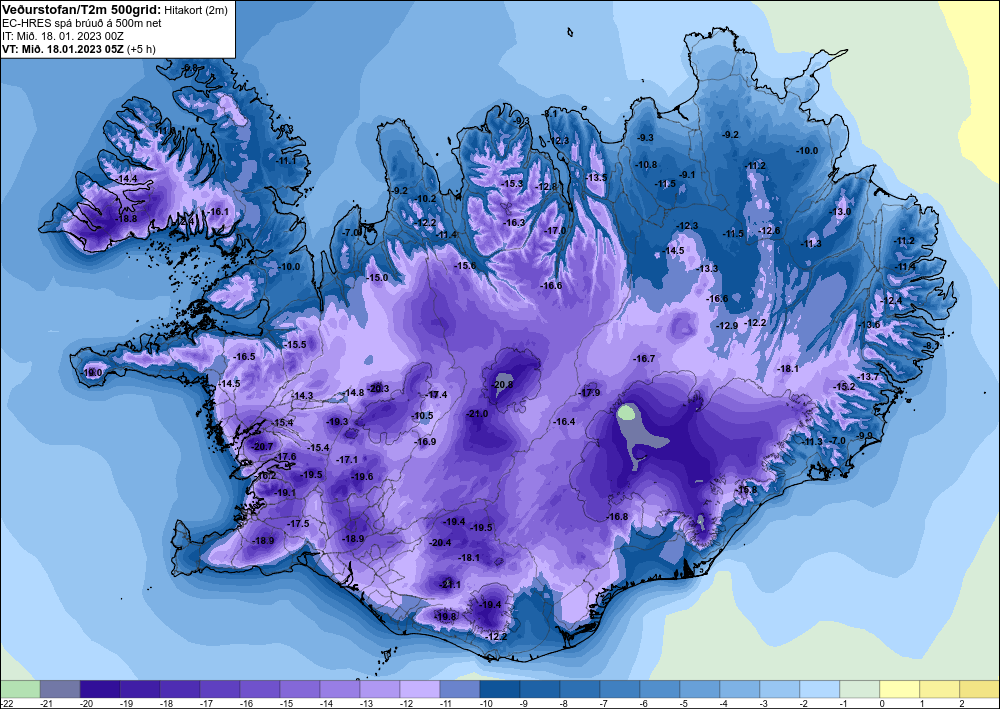Pick the golden yellow 2 legend swatch
The width and height of the screenshot is (1000, 709).
980,689
